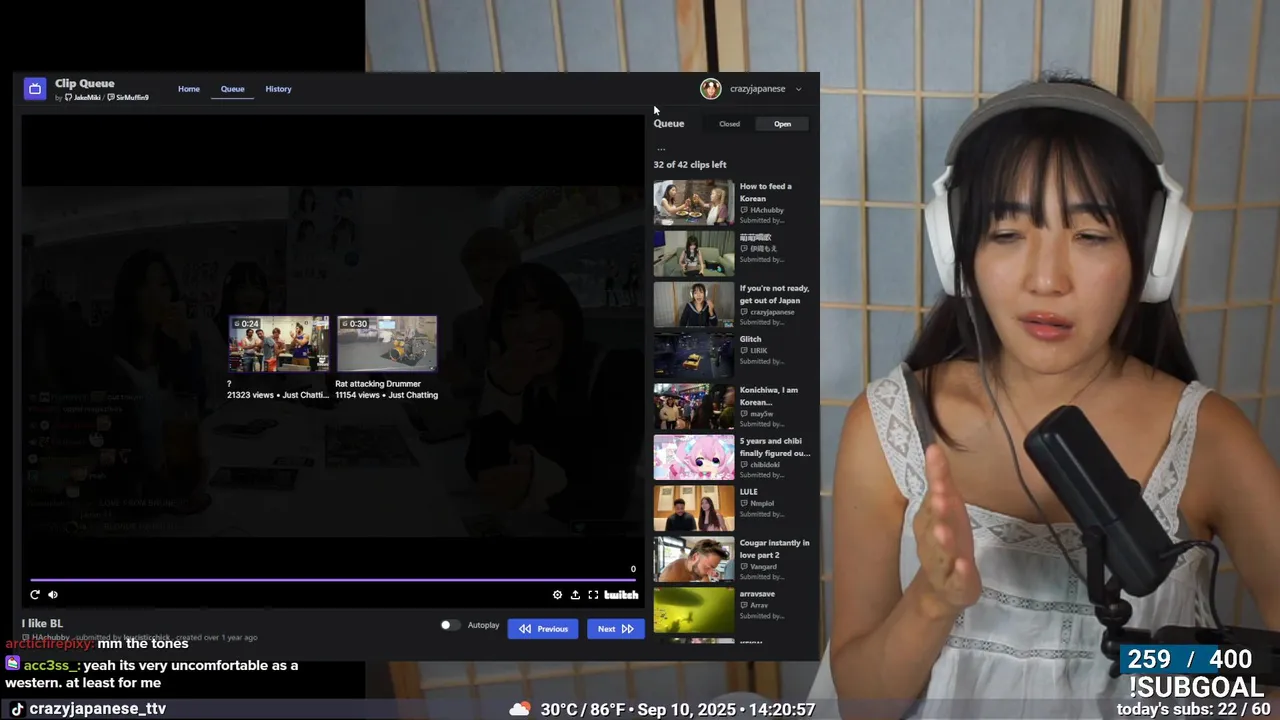Click the weather cloud icon in overlay
Image resolution: width=1280 pixels, height=720 pixels.
coord(520,709)
